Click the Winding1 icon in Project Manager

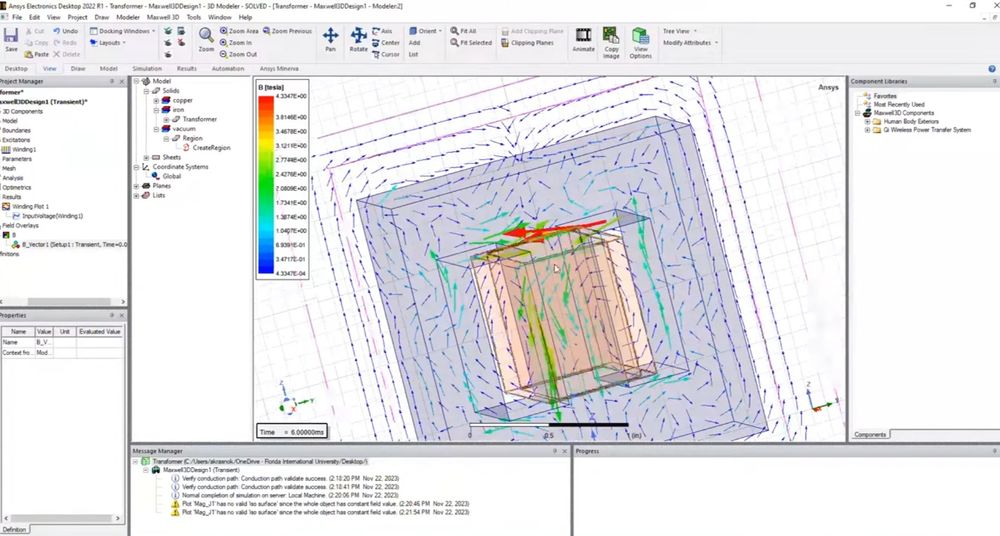tap(6, 149)
